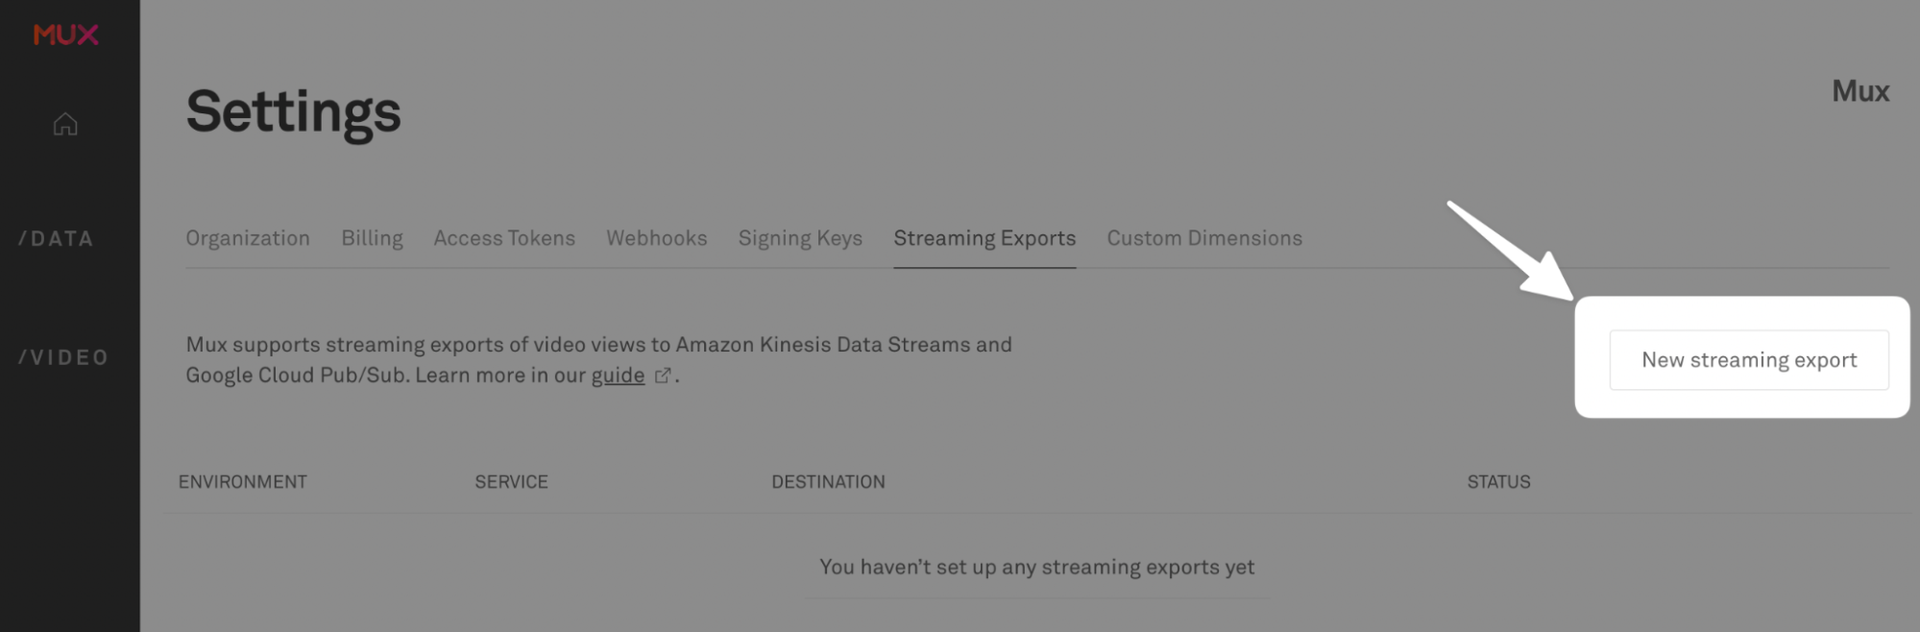Click the STATUS column header

click(1497, 481)
